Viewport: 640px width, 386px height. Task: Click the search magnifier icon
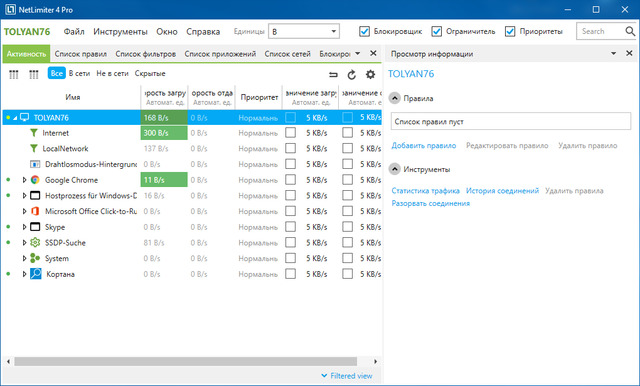click(630, 31)
